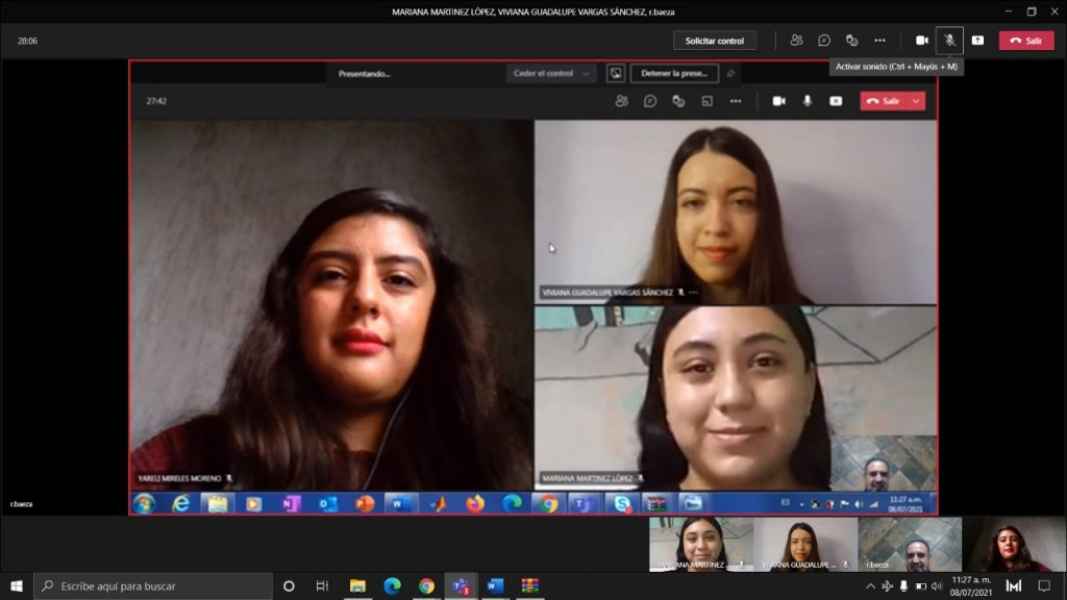Show hidden system tray icons chevron
Screen dimensions: 1067x600
coord(869,586)
